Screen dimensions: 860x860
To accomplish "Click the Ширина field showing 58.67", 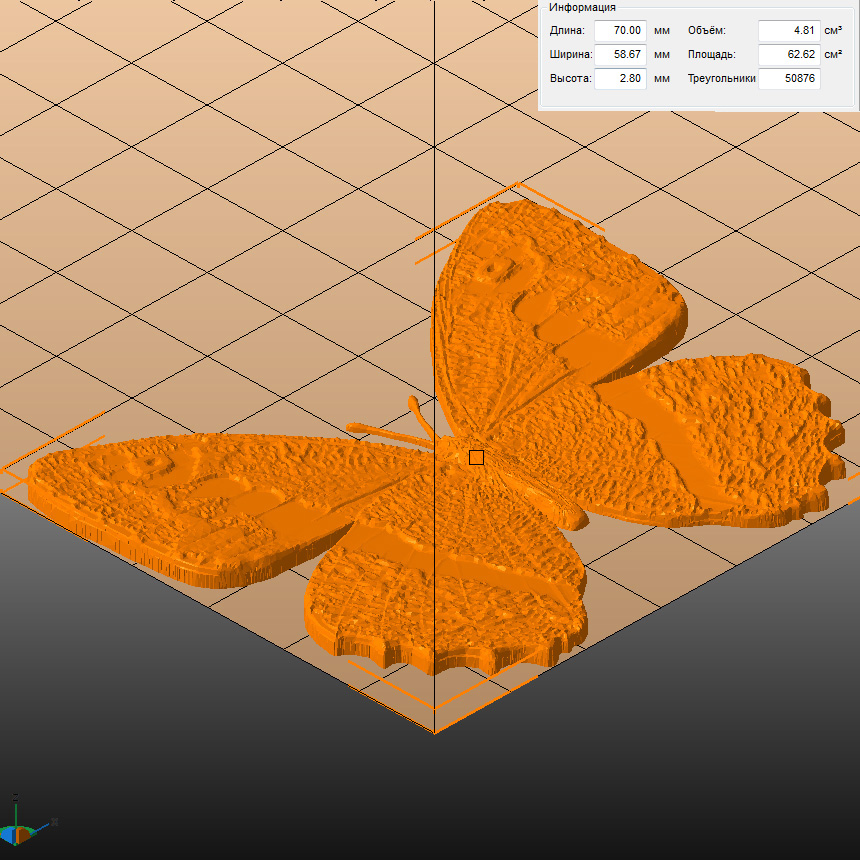I will coord(620,55).
